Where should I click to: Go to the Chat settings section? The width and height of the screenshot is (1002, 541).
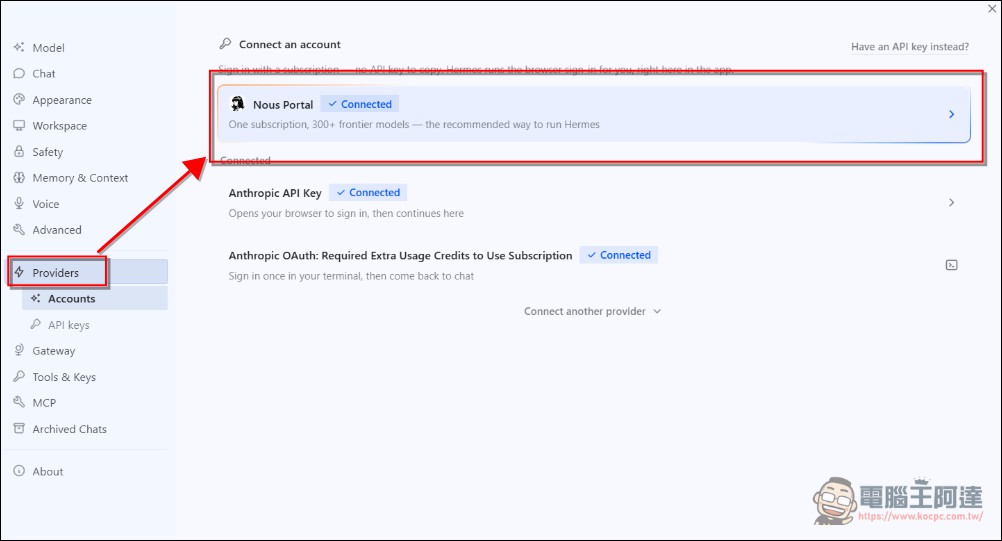click(88, 73)
